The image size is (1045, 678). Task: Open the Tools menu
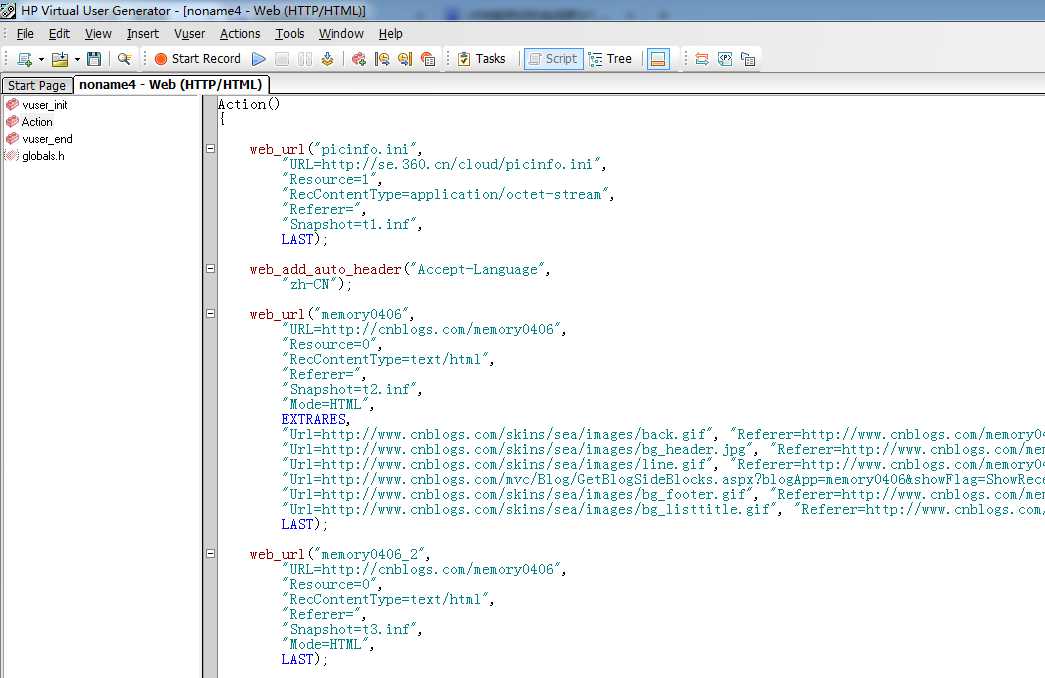pos(290,33)
